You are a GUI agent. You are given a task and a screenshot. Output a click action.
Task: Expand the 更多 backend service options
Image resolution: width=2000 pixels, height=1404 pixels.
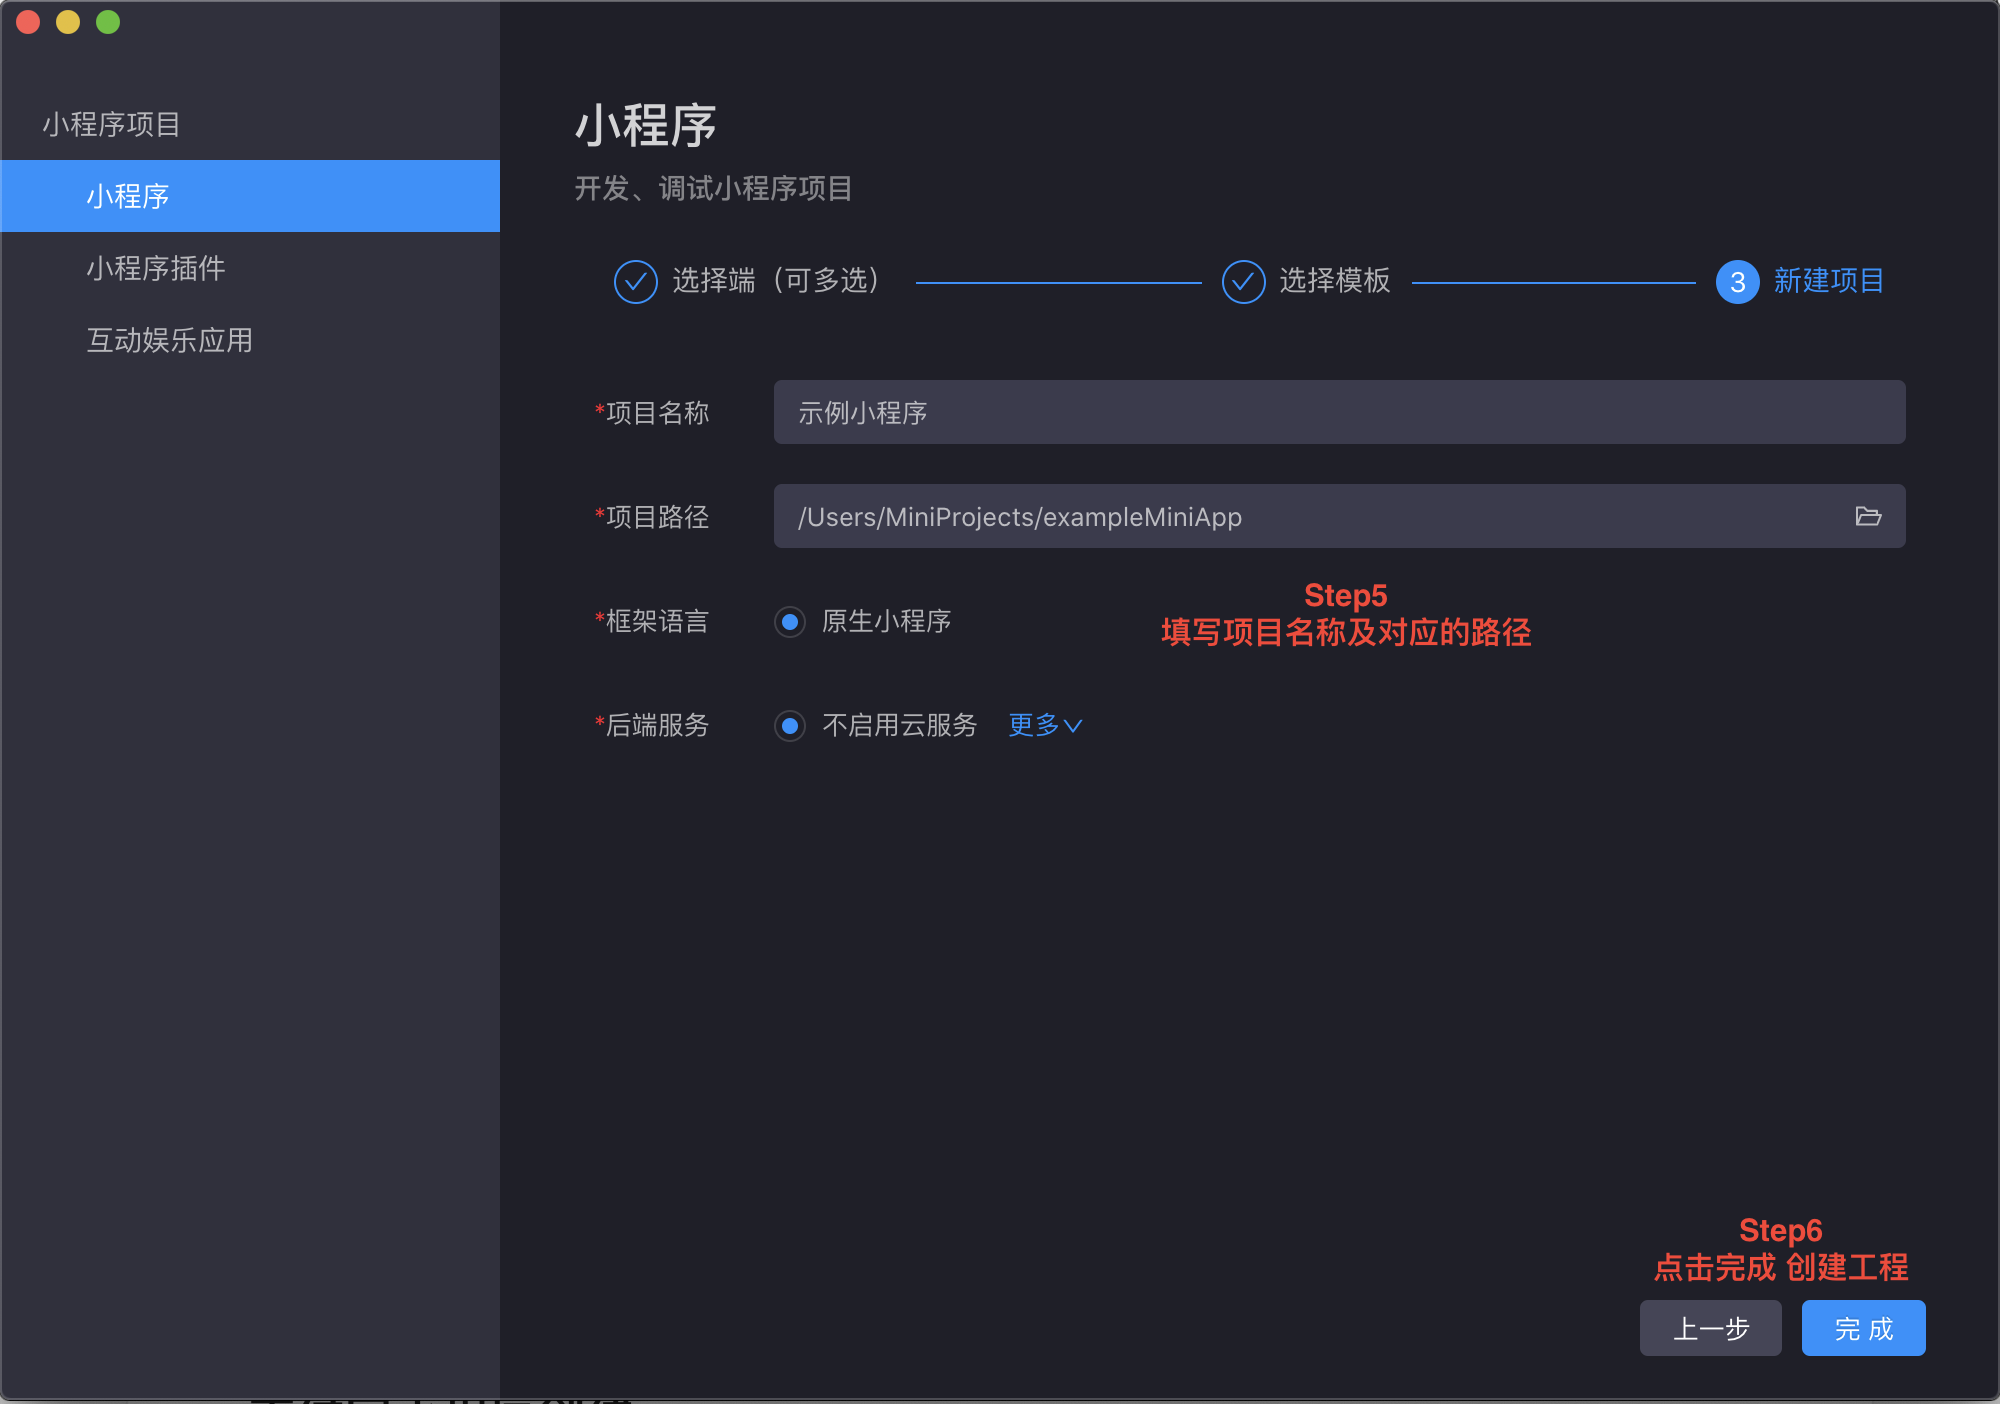click(1044, 725)
